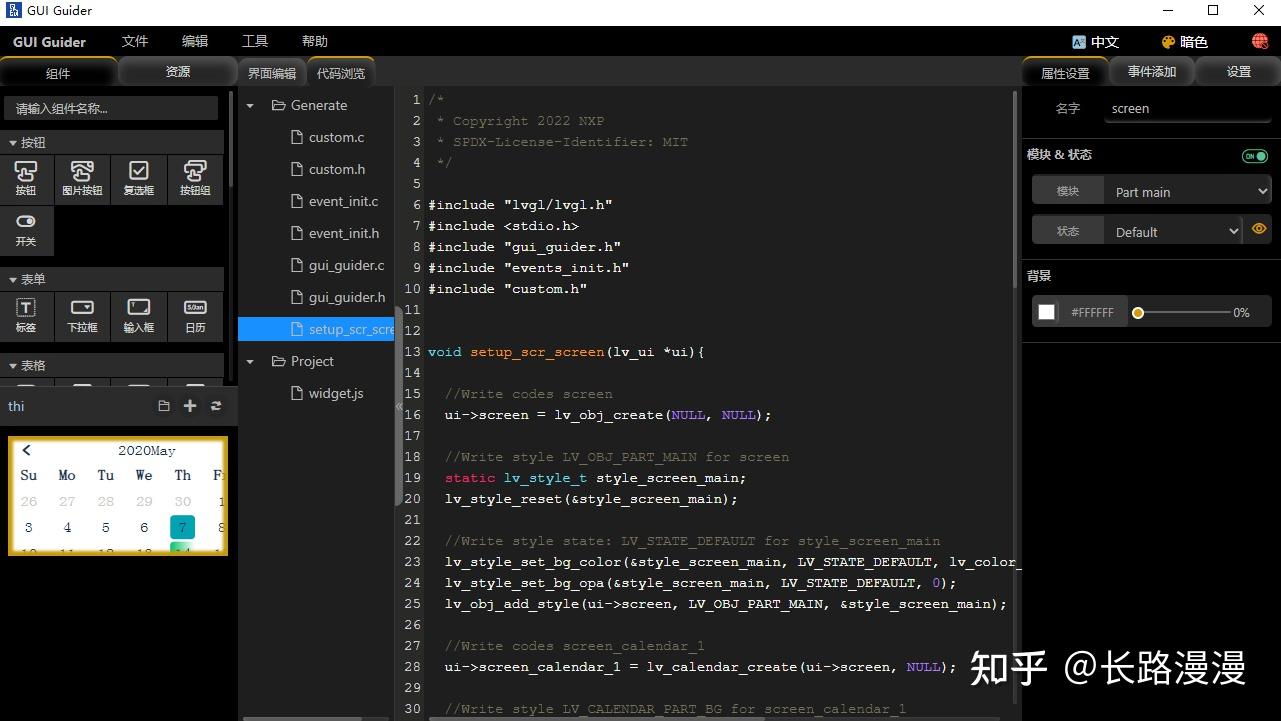
Task: Click the eye visibility toggle beside Default state
Action: [x=1259, y=229]
